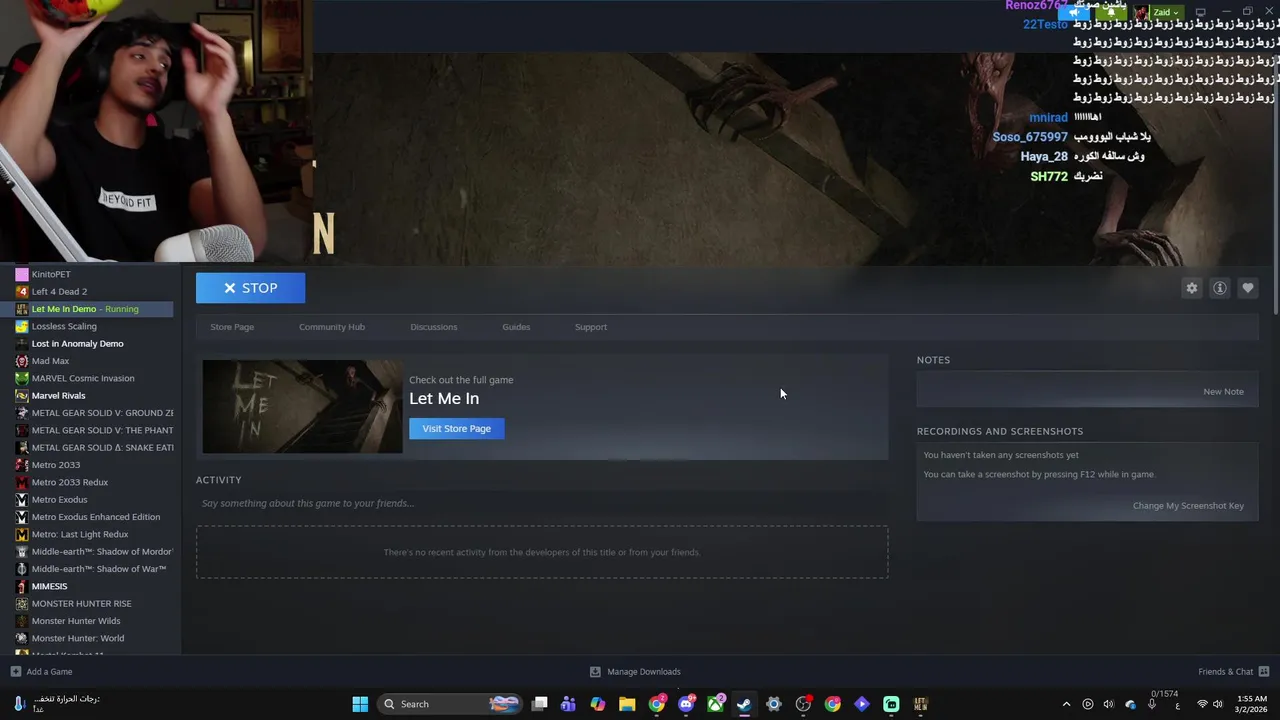This screenshot has width=1280, height=720.
Task: Select the KinitoPET game icon in library
Action: [x=22, y=274]
